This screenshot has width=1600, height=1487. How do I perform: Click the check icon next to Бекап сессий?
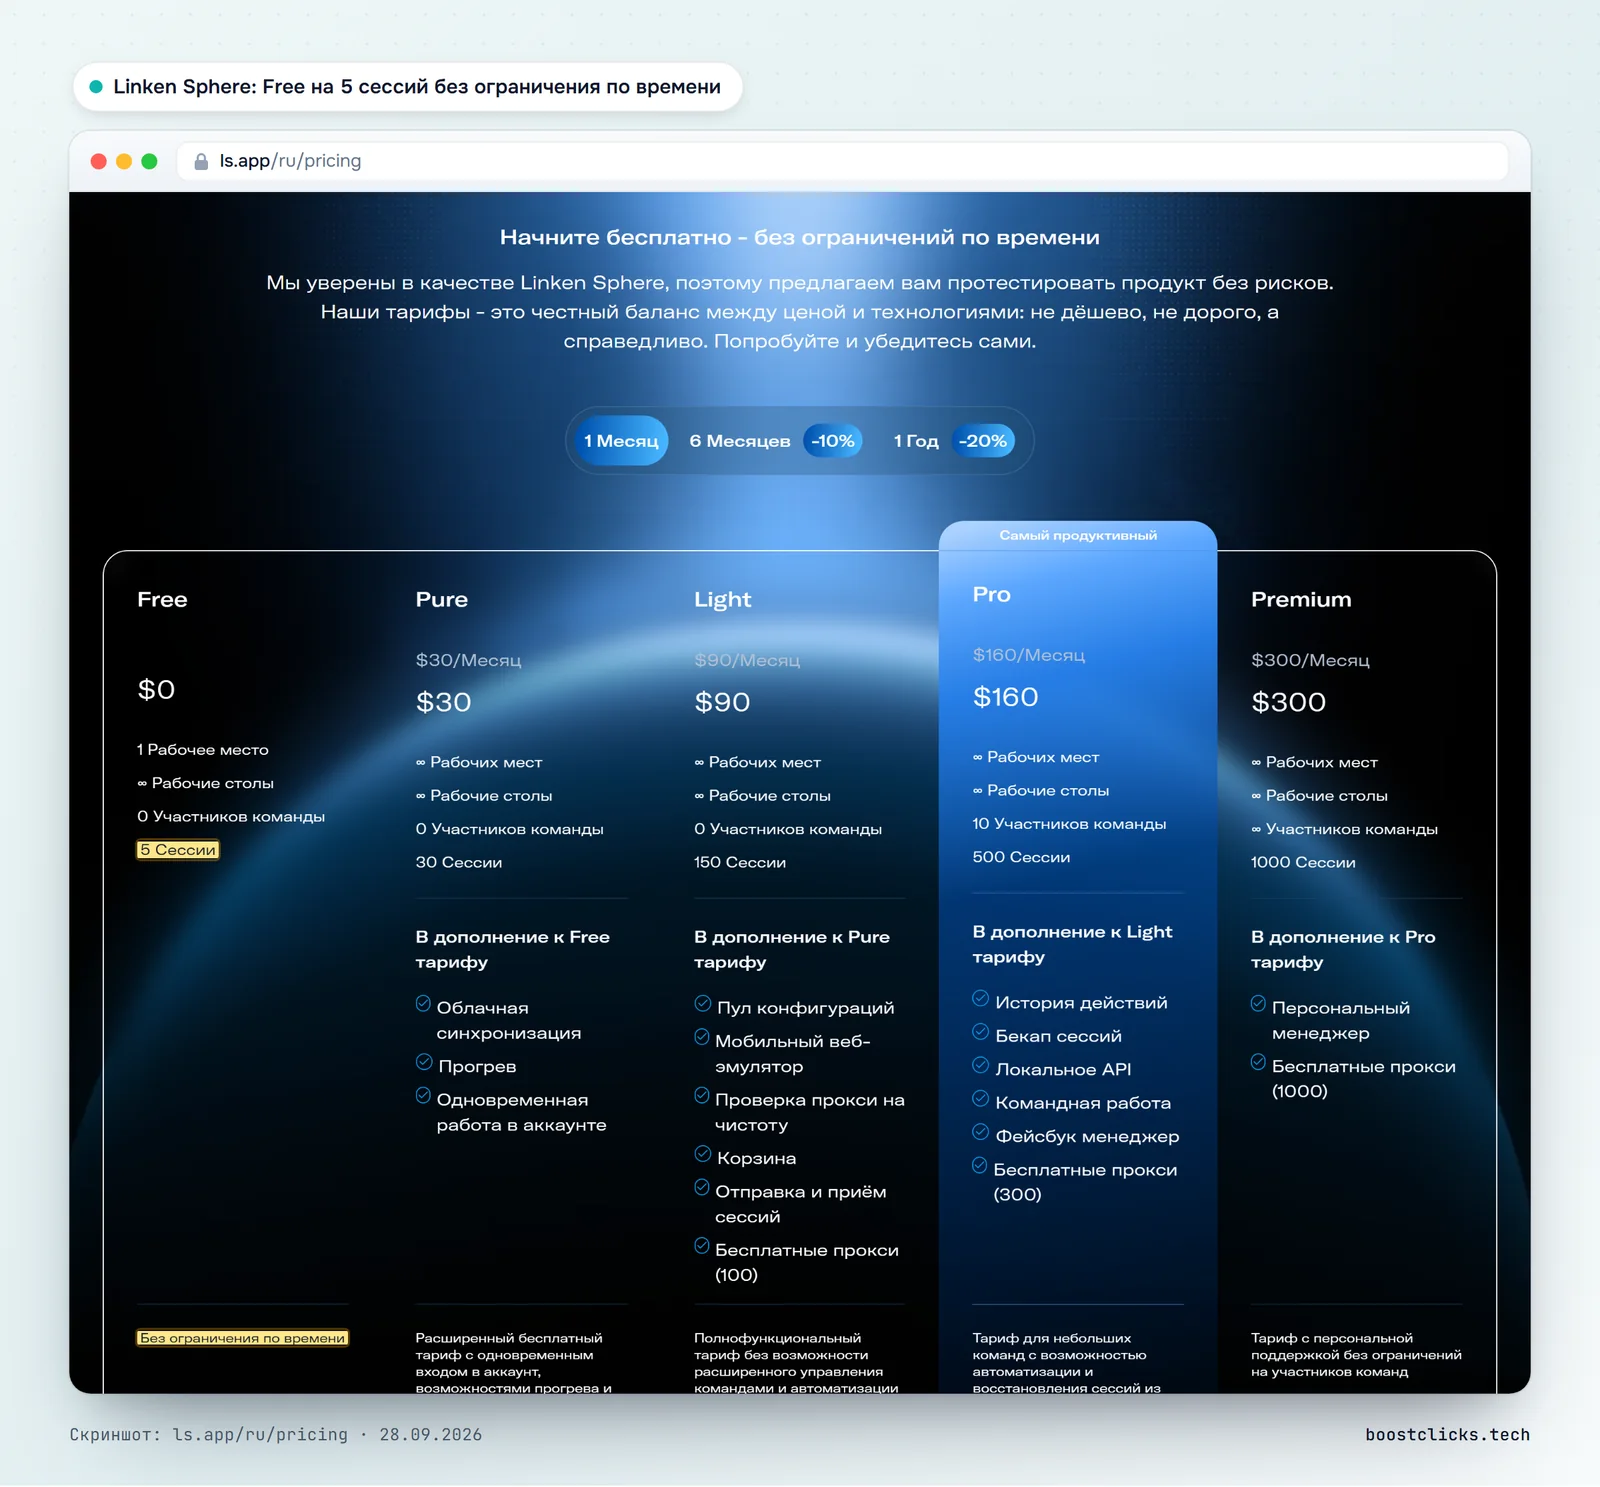[x=981, y=1032]
